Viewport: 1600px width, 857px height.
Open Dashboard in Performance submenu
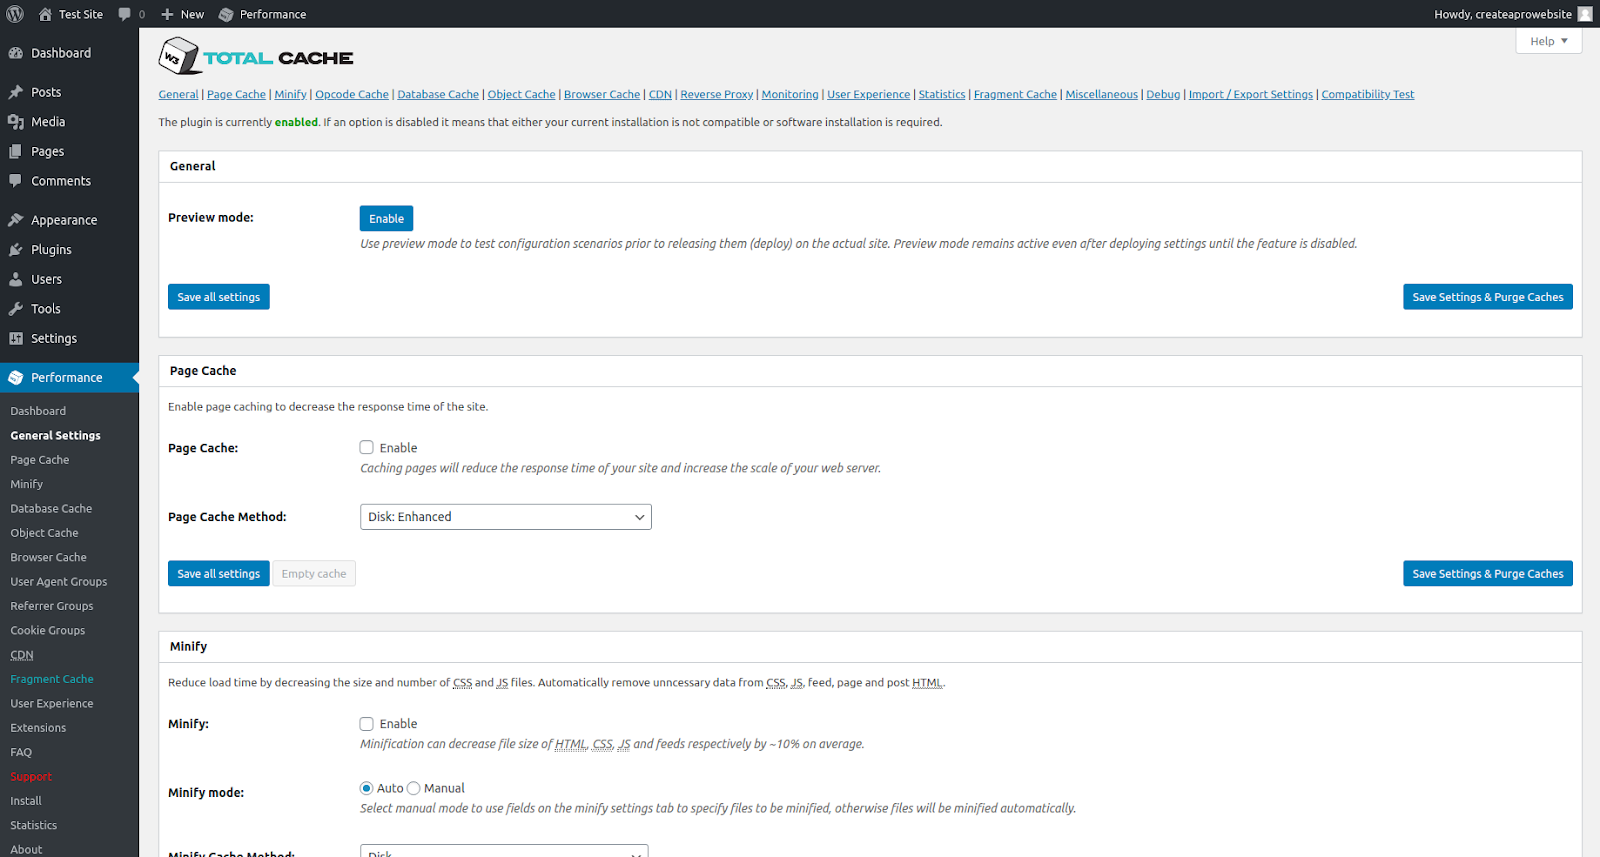pos(38,411)
